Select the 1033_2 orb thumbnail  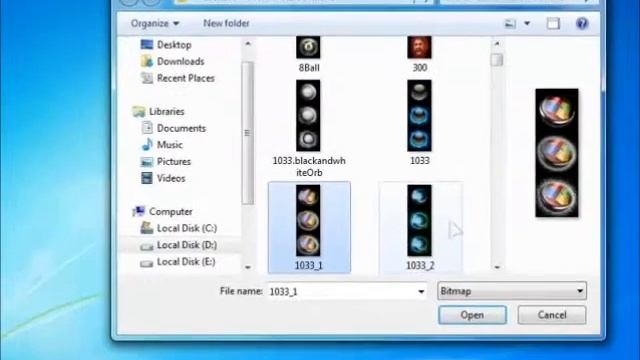(x=419, y=220)
